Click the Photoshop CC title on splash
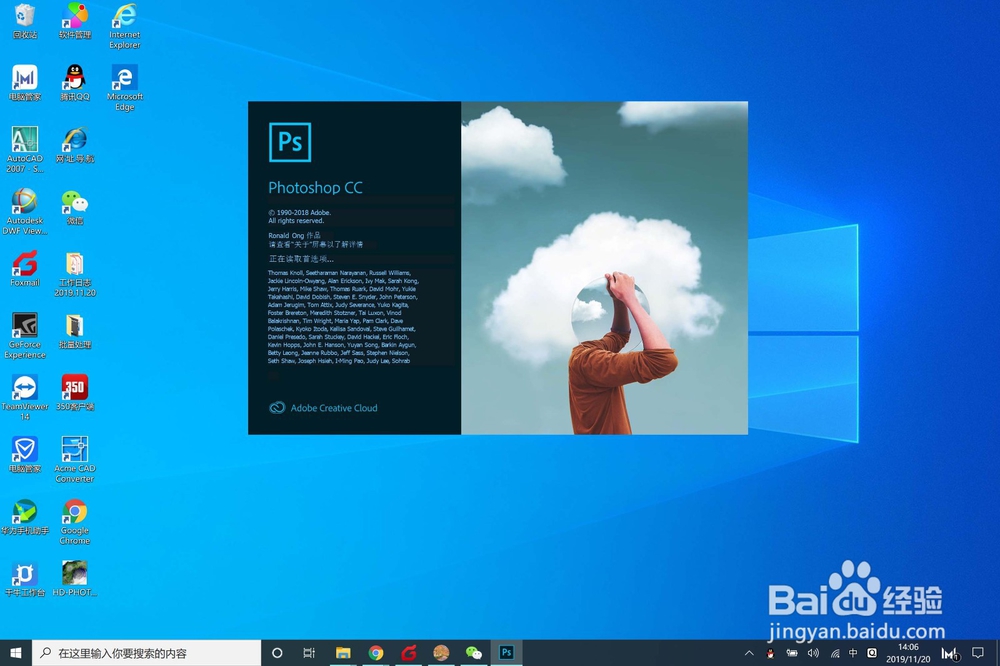 tap(315, 188)
